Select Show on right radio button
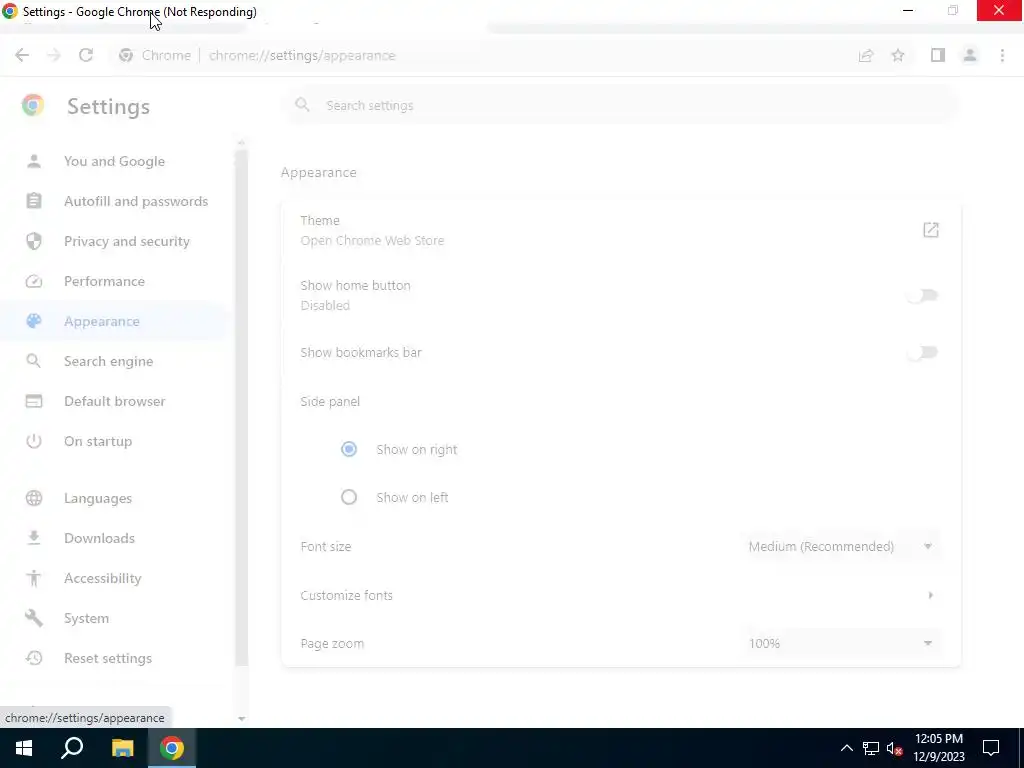The image size is (1024, 768). pos(349,449)
